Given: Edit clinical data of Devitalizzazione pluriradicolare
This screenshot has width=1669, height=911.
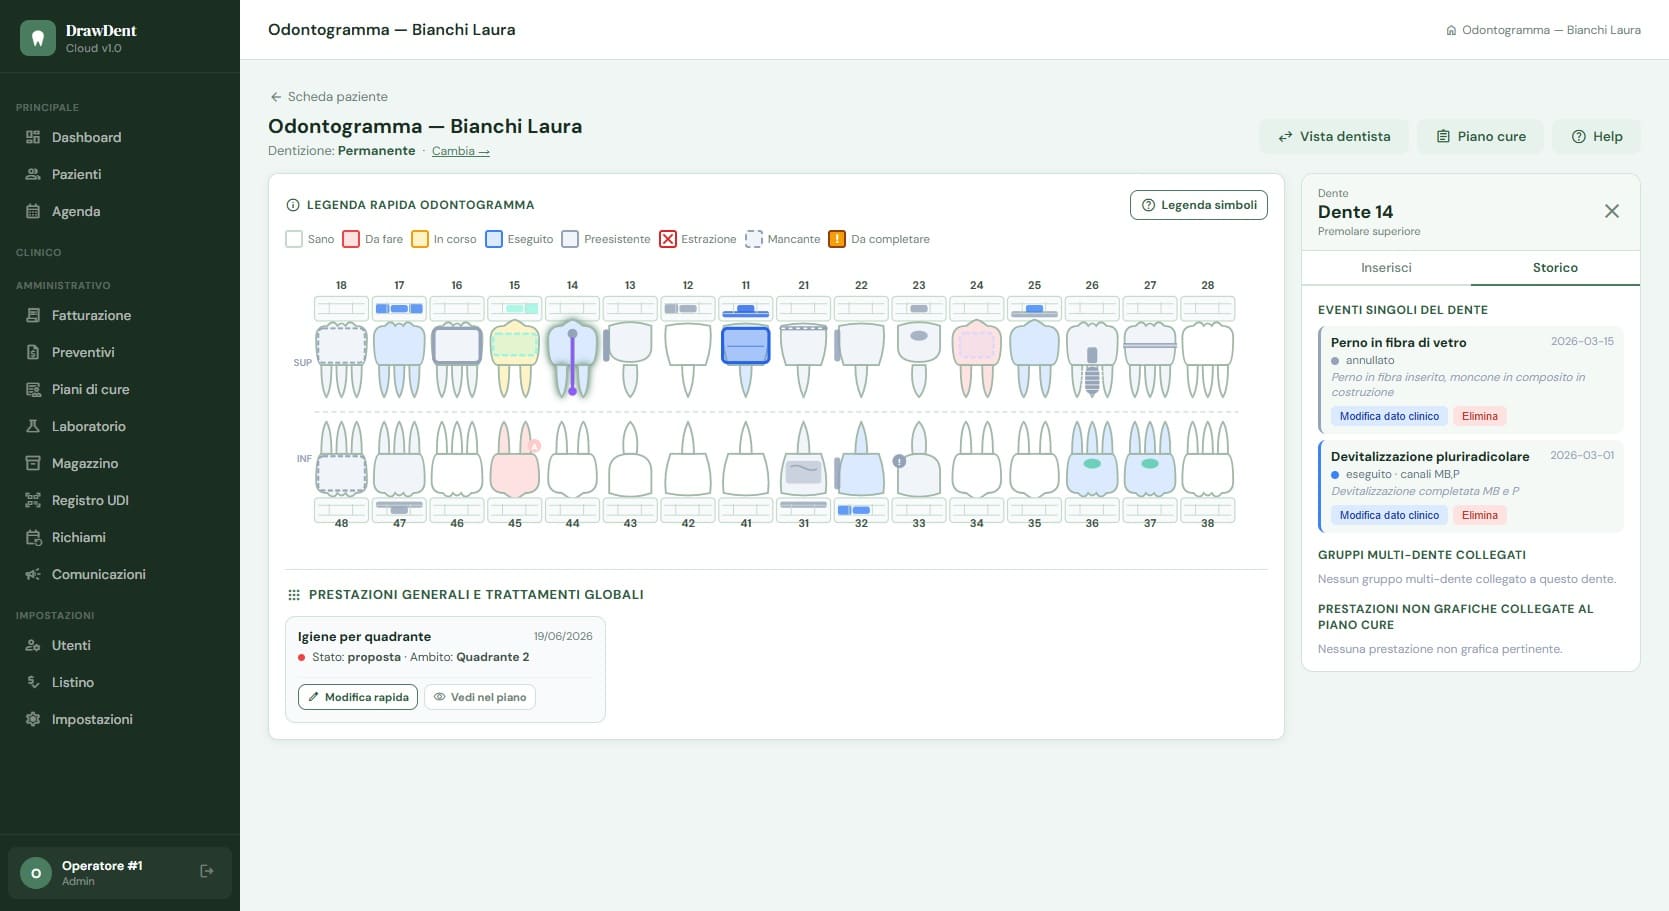Looking at the screenshot, I should [1389, 515].
